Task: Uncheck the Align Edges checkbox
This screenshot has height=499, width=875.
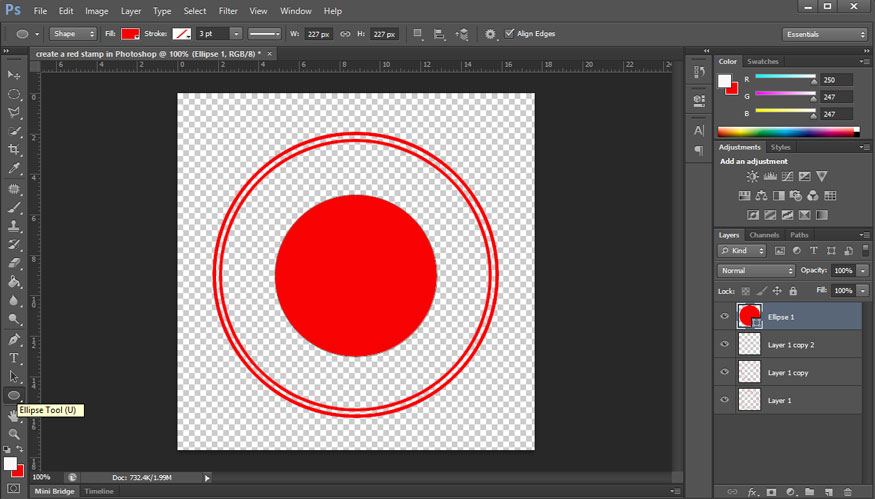Action: click(510, 33)
